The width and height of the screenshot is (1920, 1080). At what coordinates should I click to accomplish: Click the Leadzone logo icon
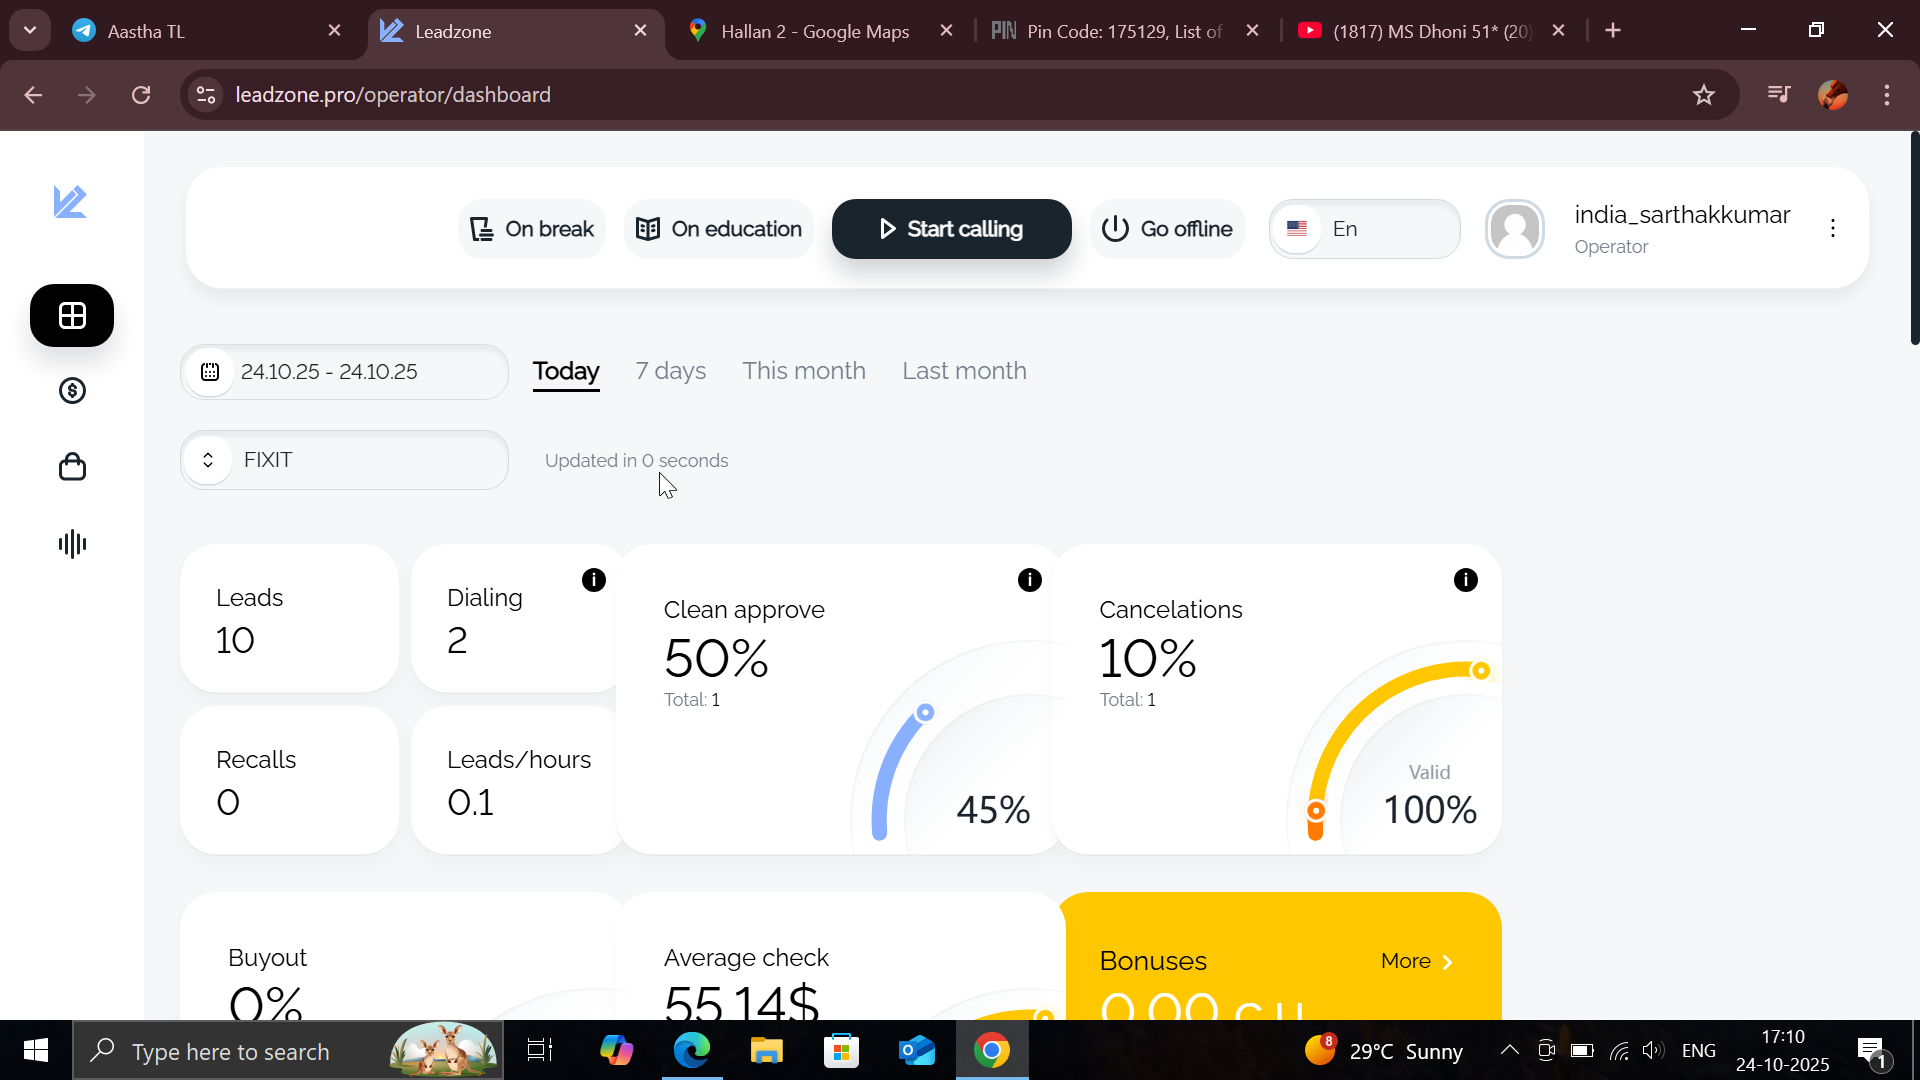pyautogui.click(x=70, y=202)
